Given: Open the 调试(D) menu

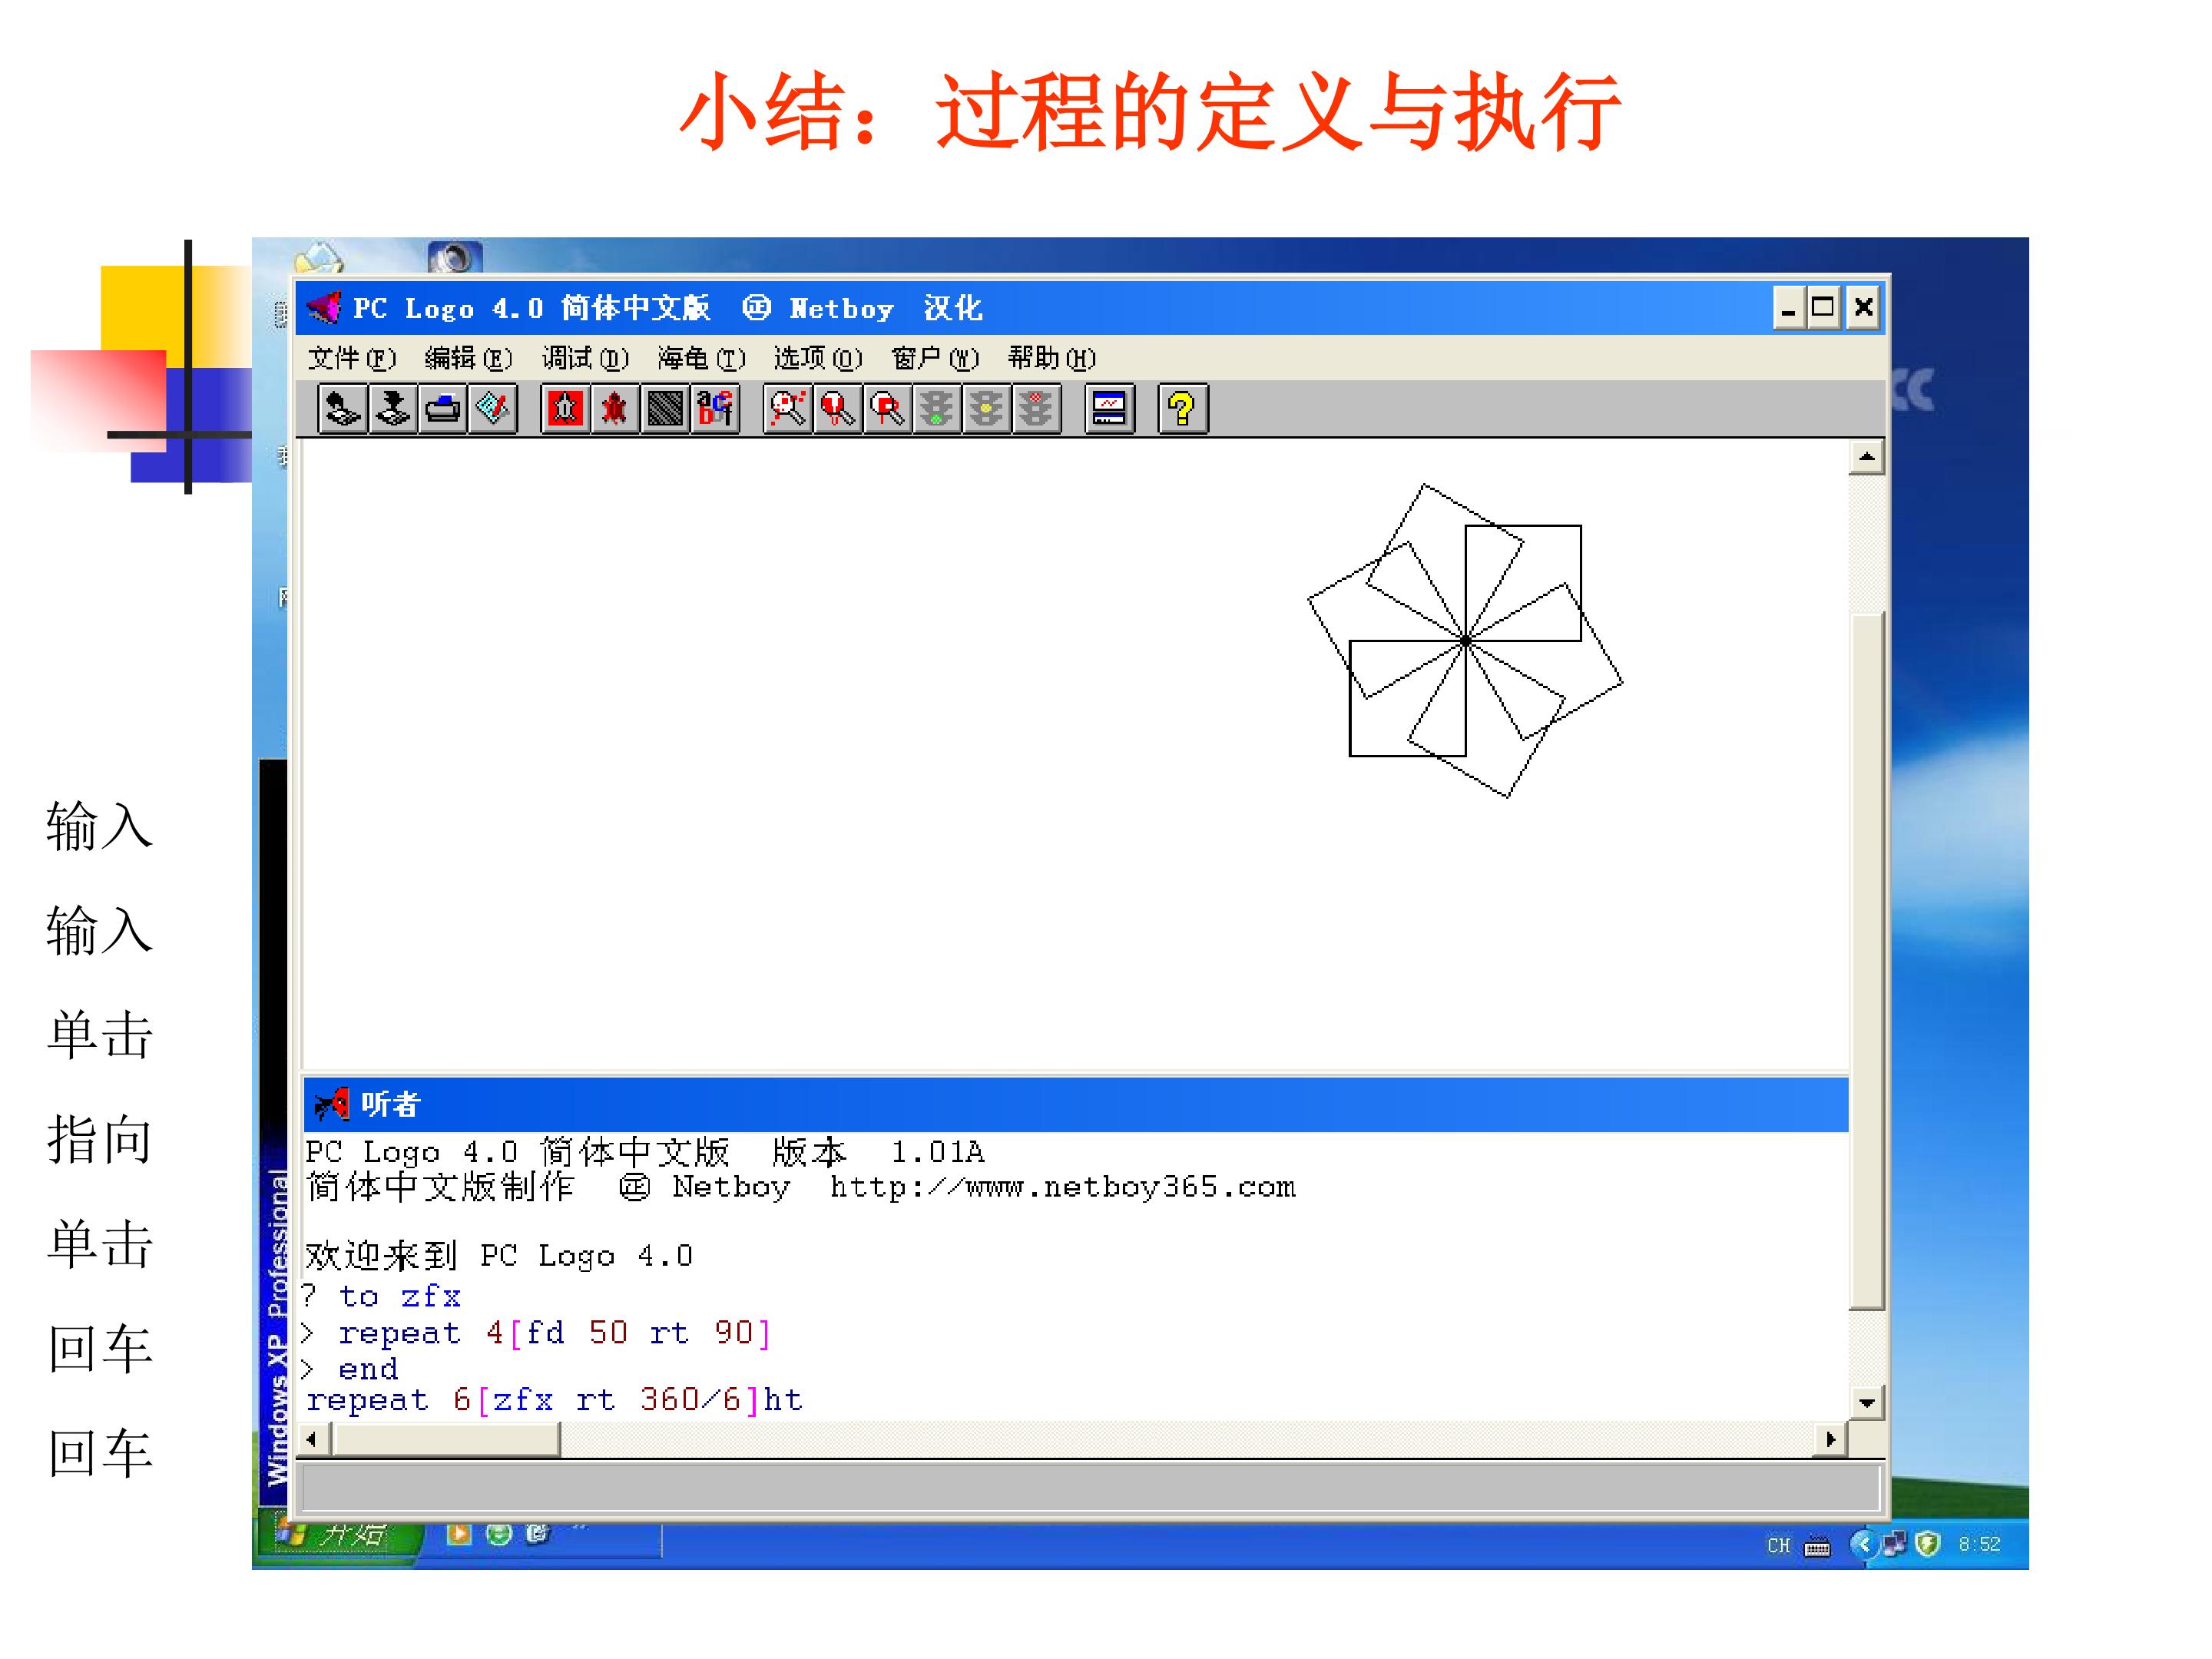Looking at the screenshot, I should [585, 358].
